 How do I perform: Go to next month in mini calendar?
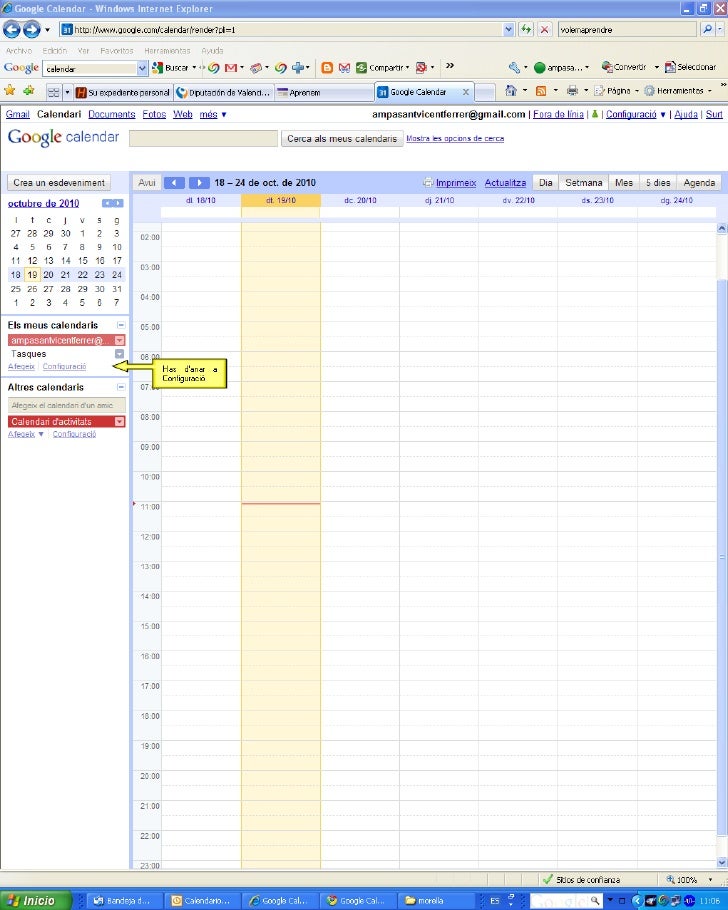click(x=118, y=203)
